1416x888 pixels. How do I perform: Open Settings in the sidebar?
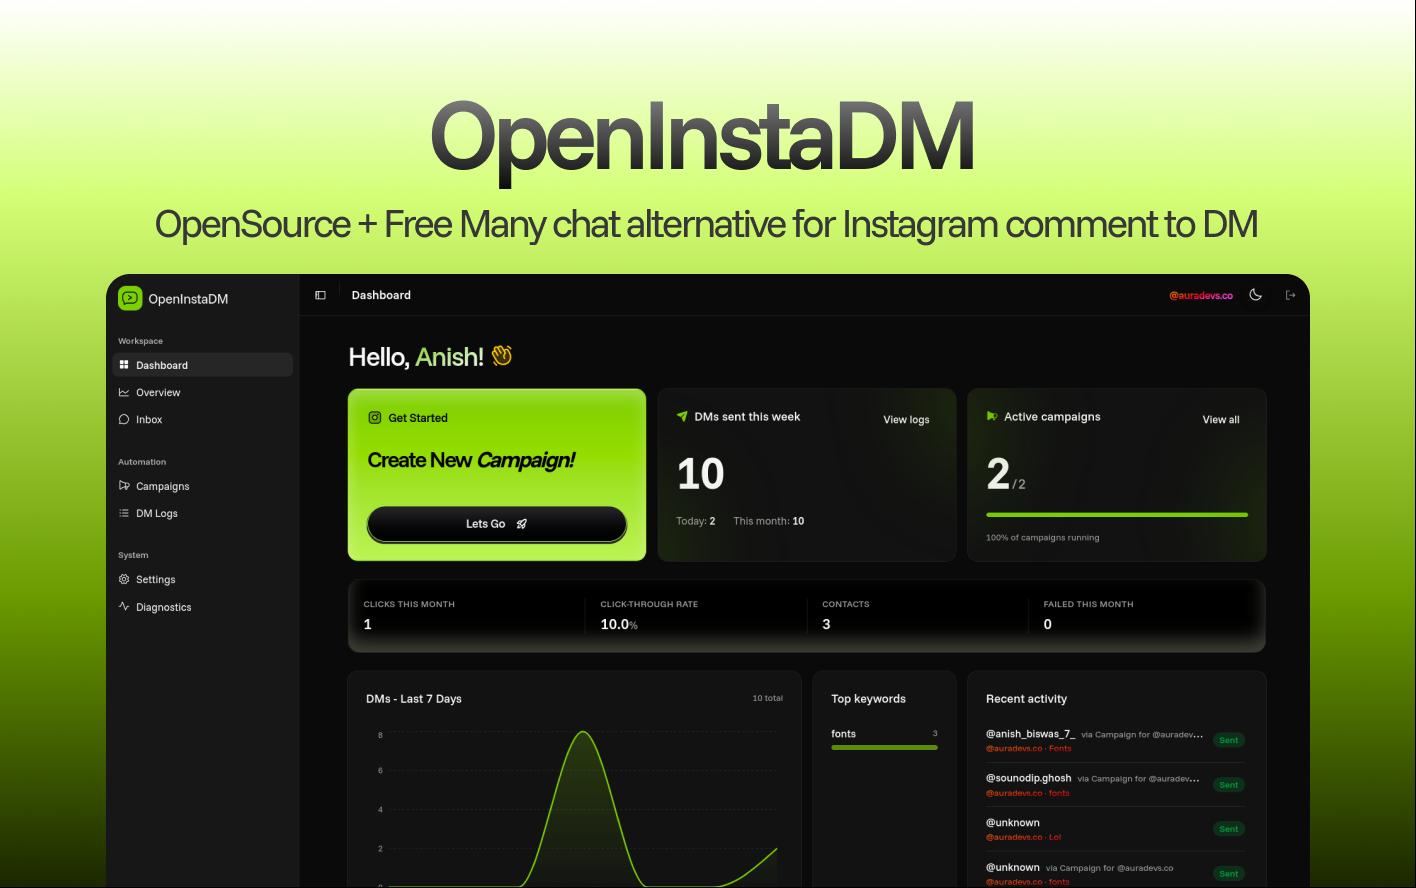click(x=203, y=579)
